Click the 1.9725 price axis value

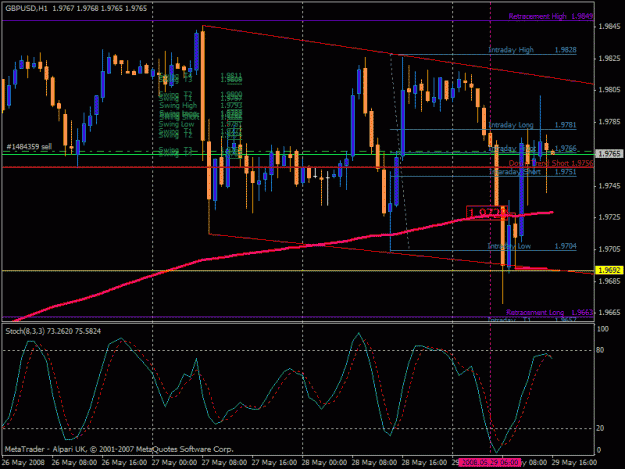(609, 217)
